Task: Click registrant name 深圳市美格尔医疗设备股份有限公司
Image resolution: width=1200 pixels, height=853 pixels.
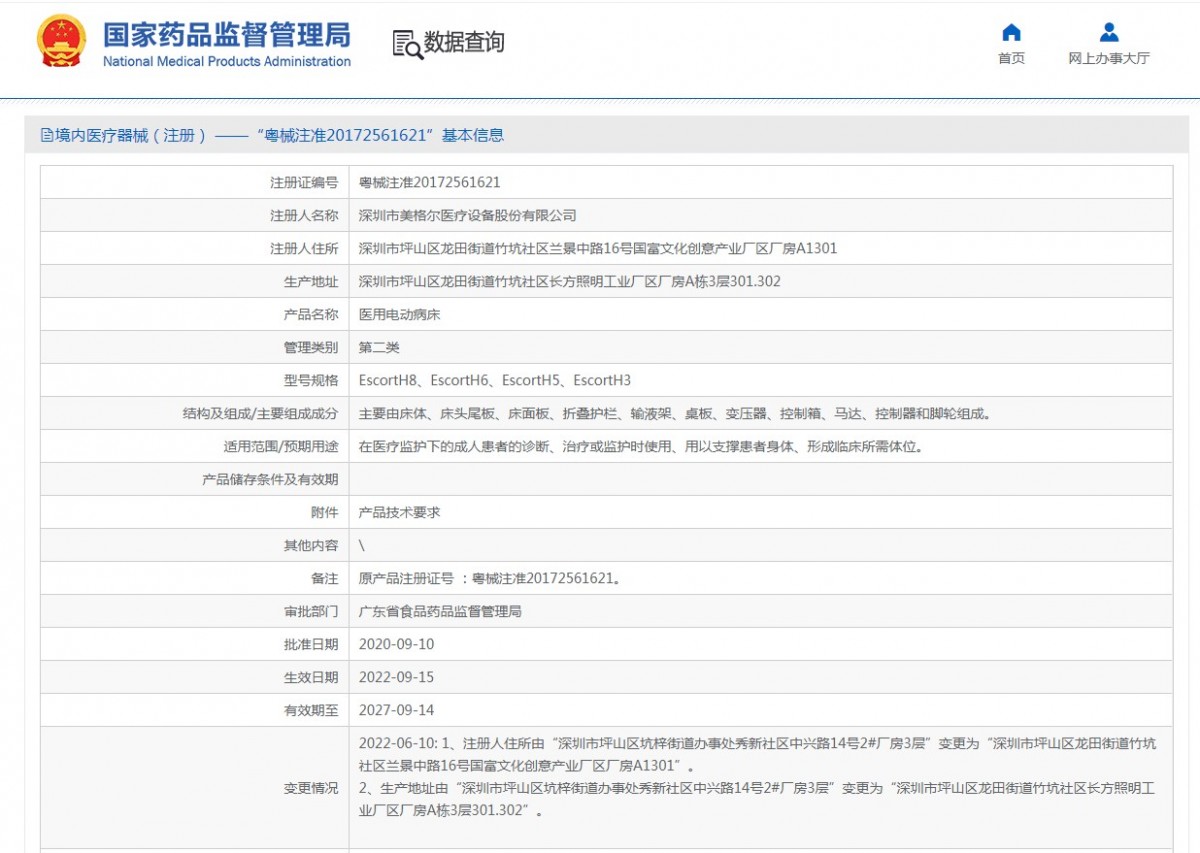Action: click(467, 215)
